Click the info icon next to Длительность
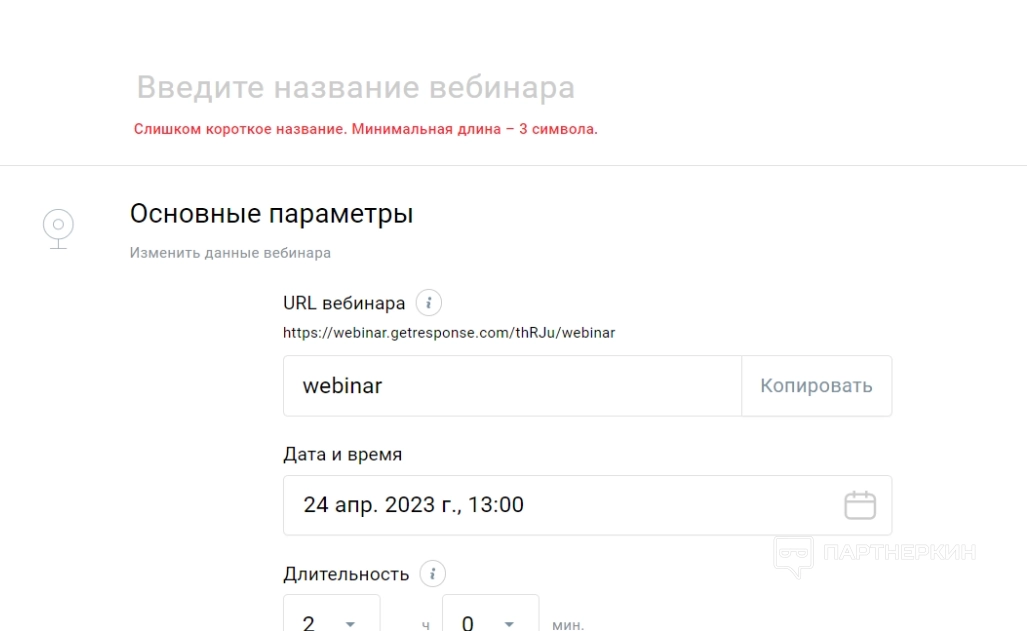 pyautogui.click(x=432, y=574)
